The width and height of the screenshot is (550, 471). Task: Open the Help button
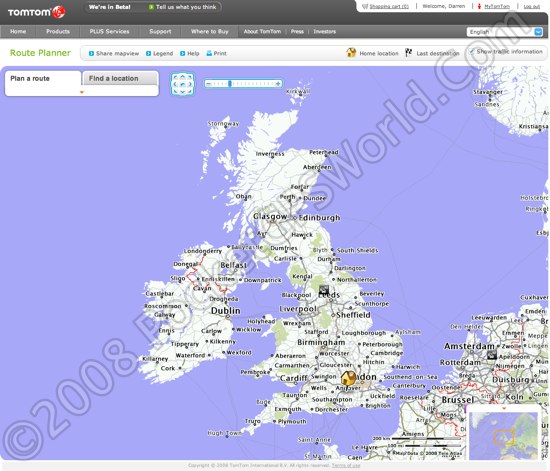[x=190, y=53]
